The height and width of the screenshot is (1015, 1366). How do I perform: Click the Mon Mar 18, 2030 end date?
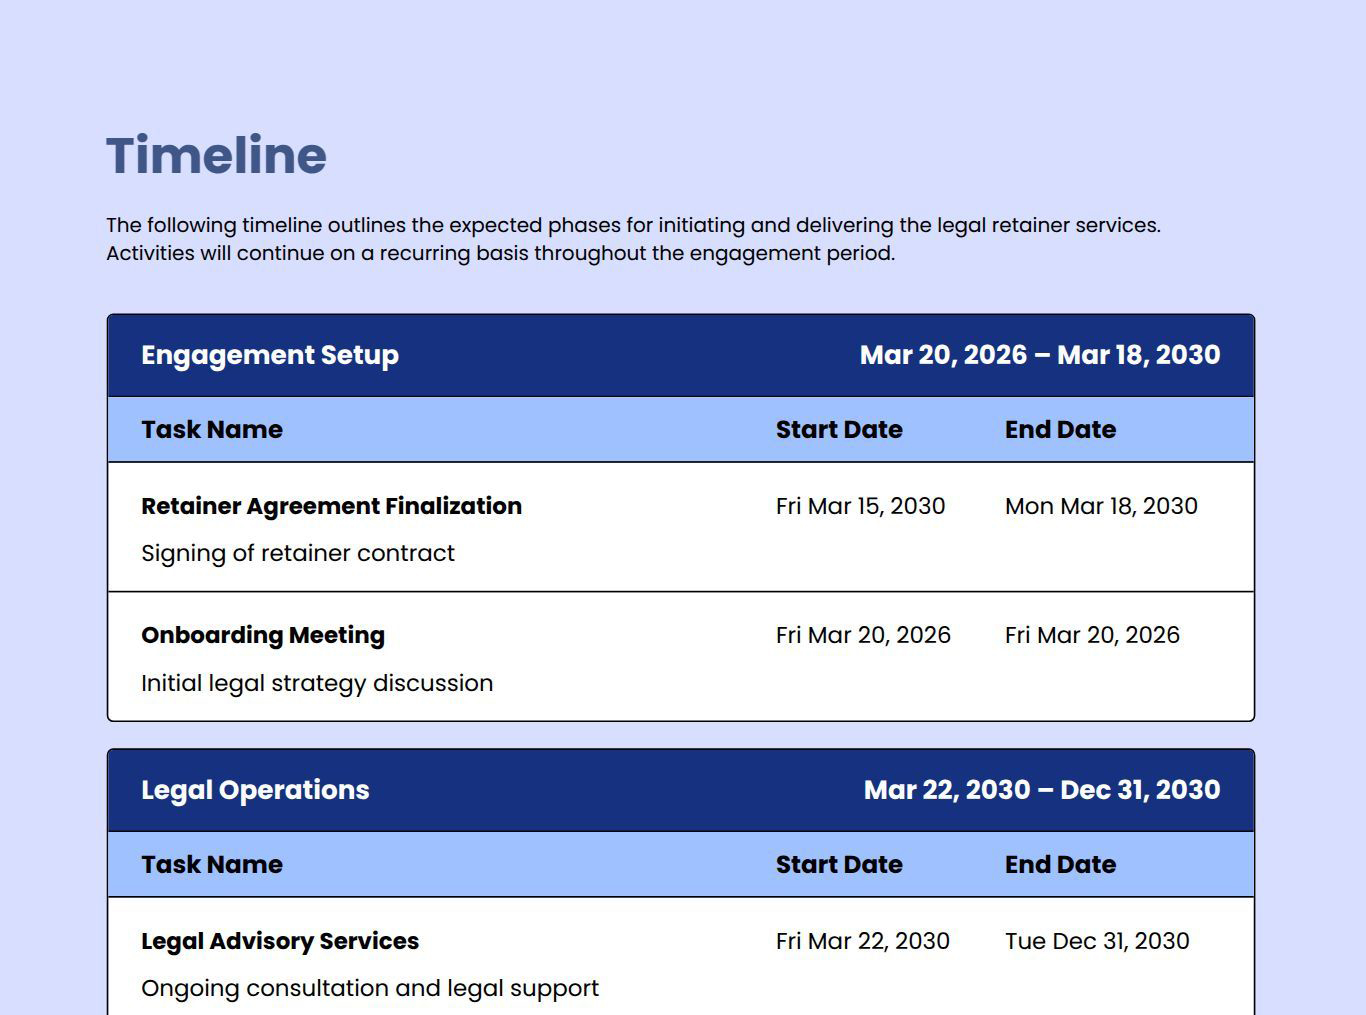tap(1101, 506)
